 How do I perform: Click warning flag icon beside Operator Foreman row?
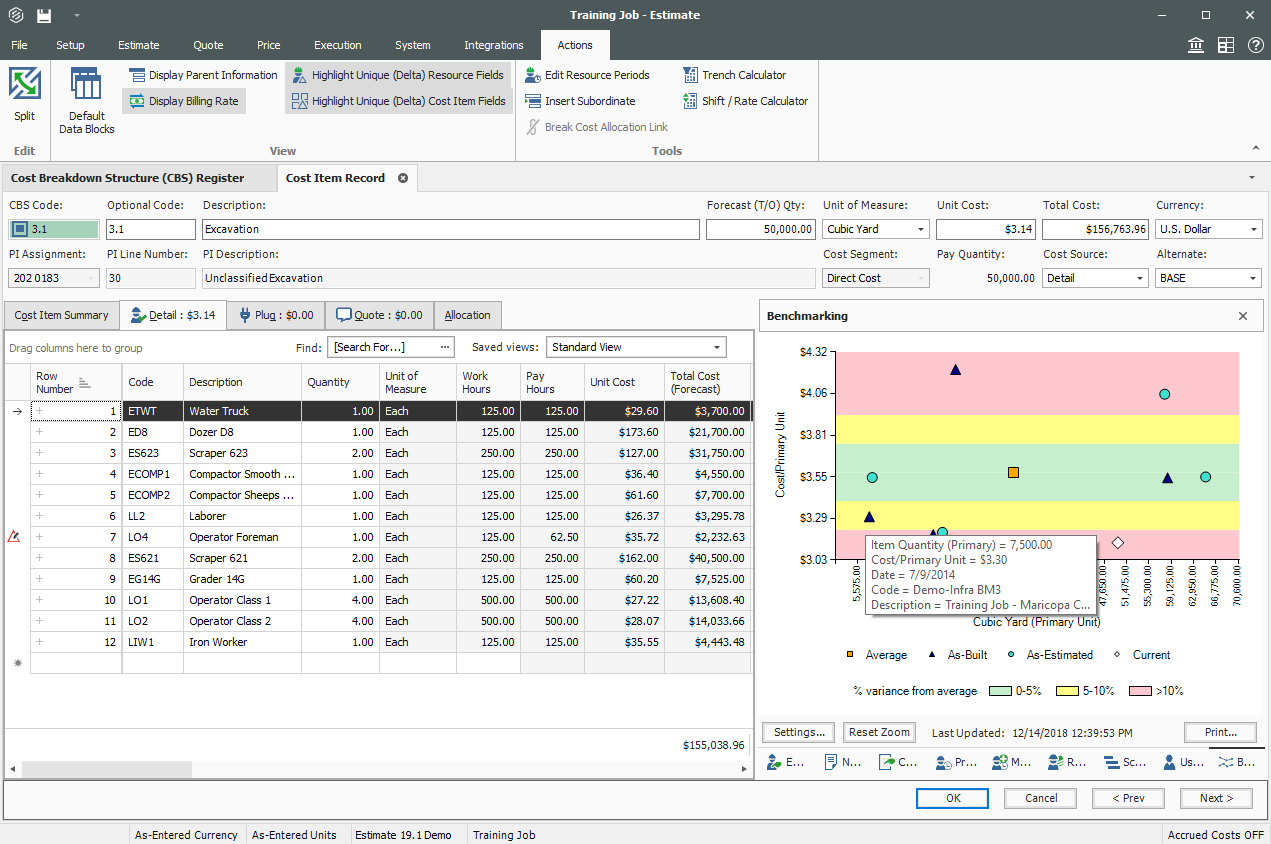(x=14, y=537)
